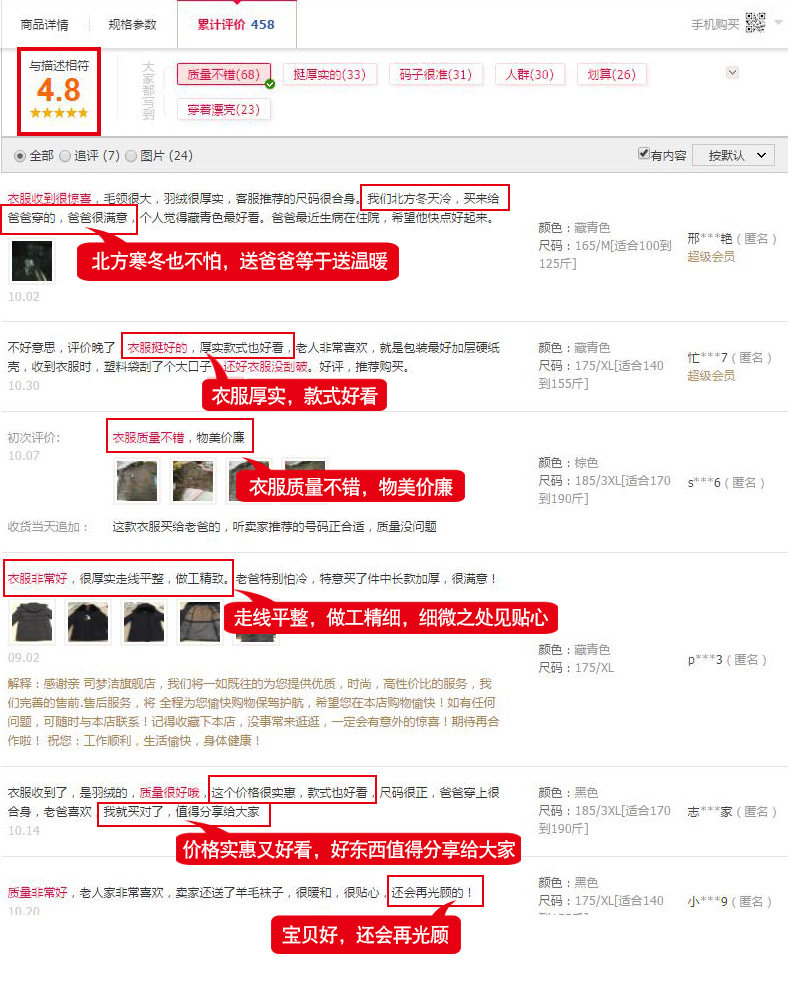Click the 穿着漂亮(23) tag
790x997 pixels.
[223, 109]
